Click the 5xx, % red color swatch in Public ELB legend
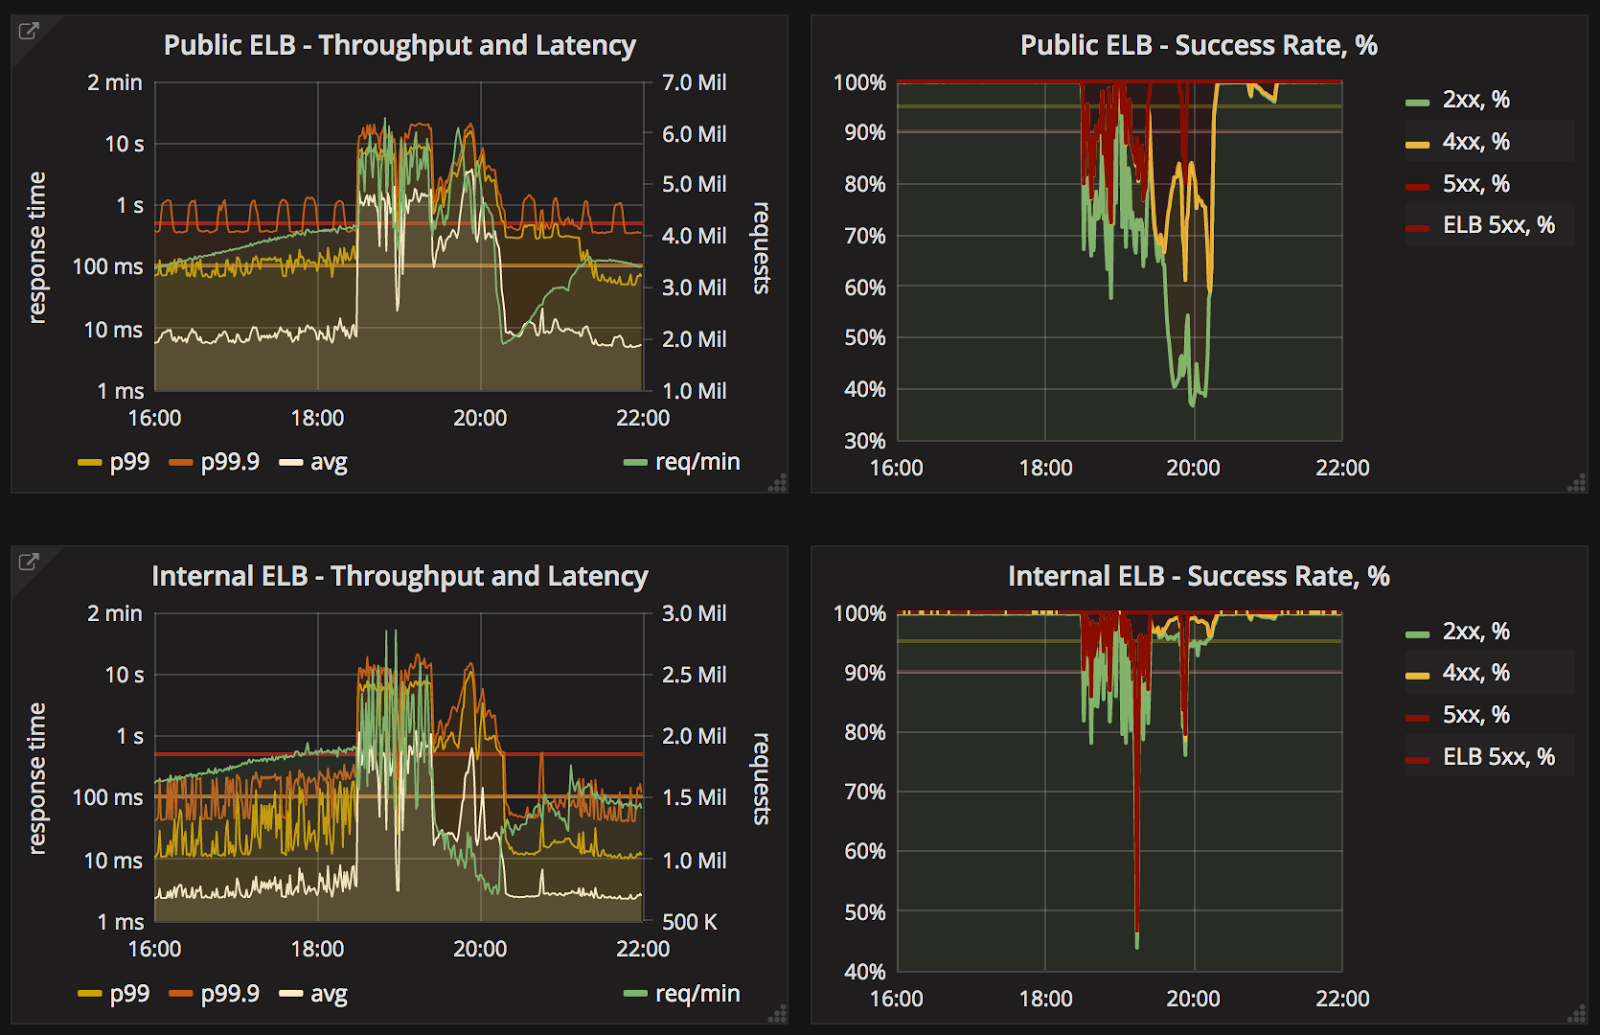This screenshot has height=1035, width=1600. (x=1417, y=186)
